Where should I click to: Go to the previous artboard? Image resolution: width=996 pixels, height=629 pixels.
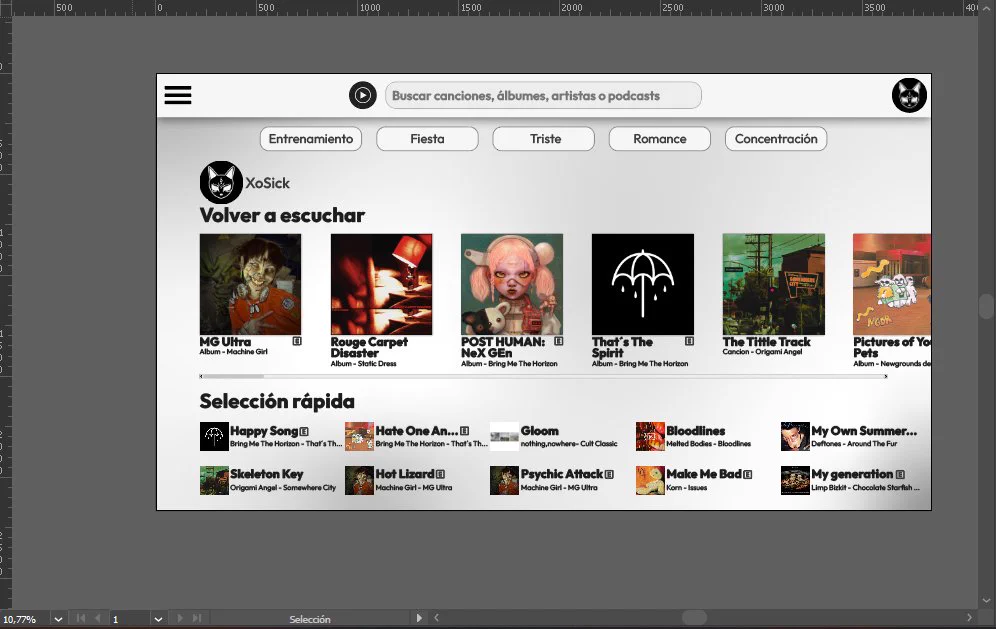(97, 618)
